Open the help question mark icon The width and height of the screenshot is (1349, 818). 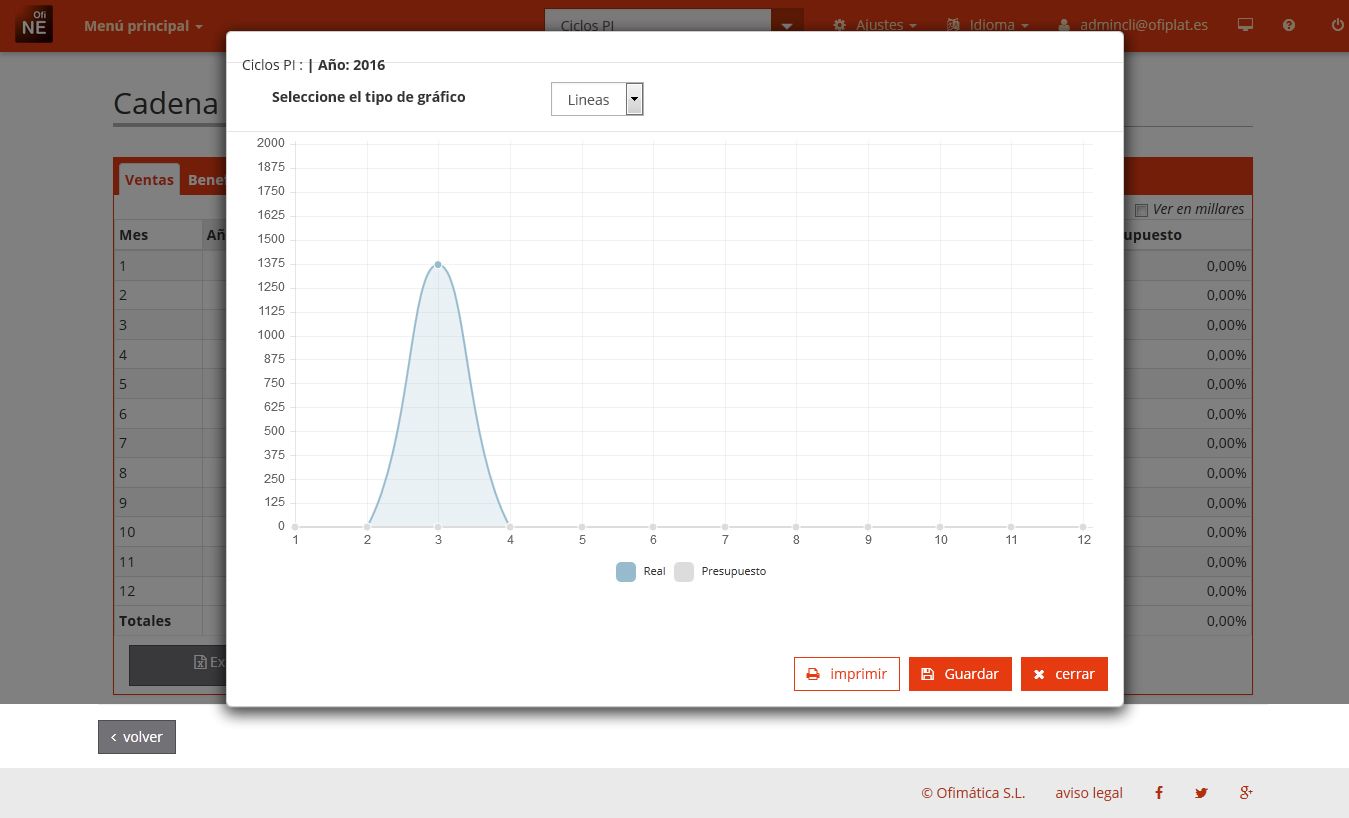pos(1289,25)
